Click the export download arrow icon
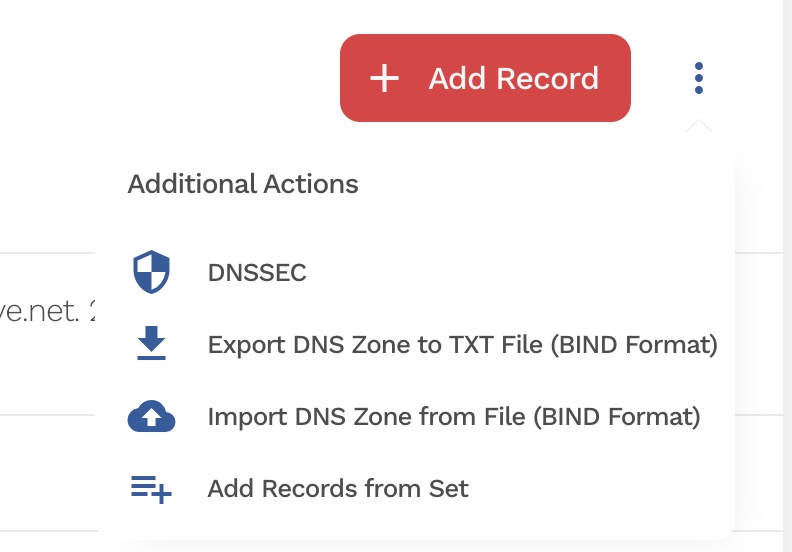 click(152, 344)
